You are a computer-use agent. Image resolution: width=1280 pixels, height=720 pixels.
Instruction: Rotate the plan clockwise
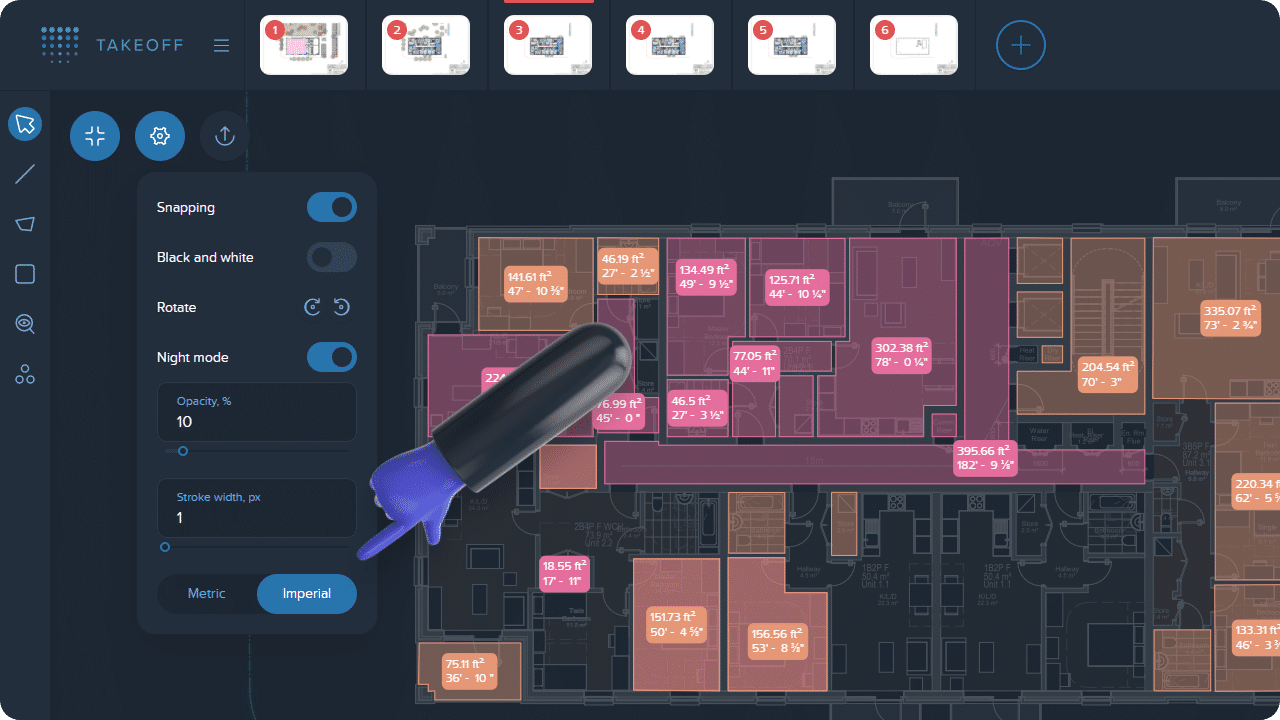coord(313,307)
